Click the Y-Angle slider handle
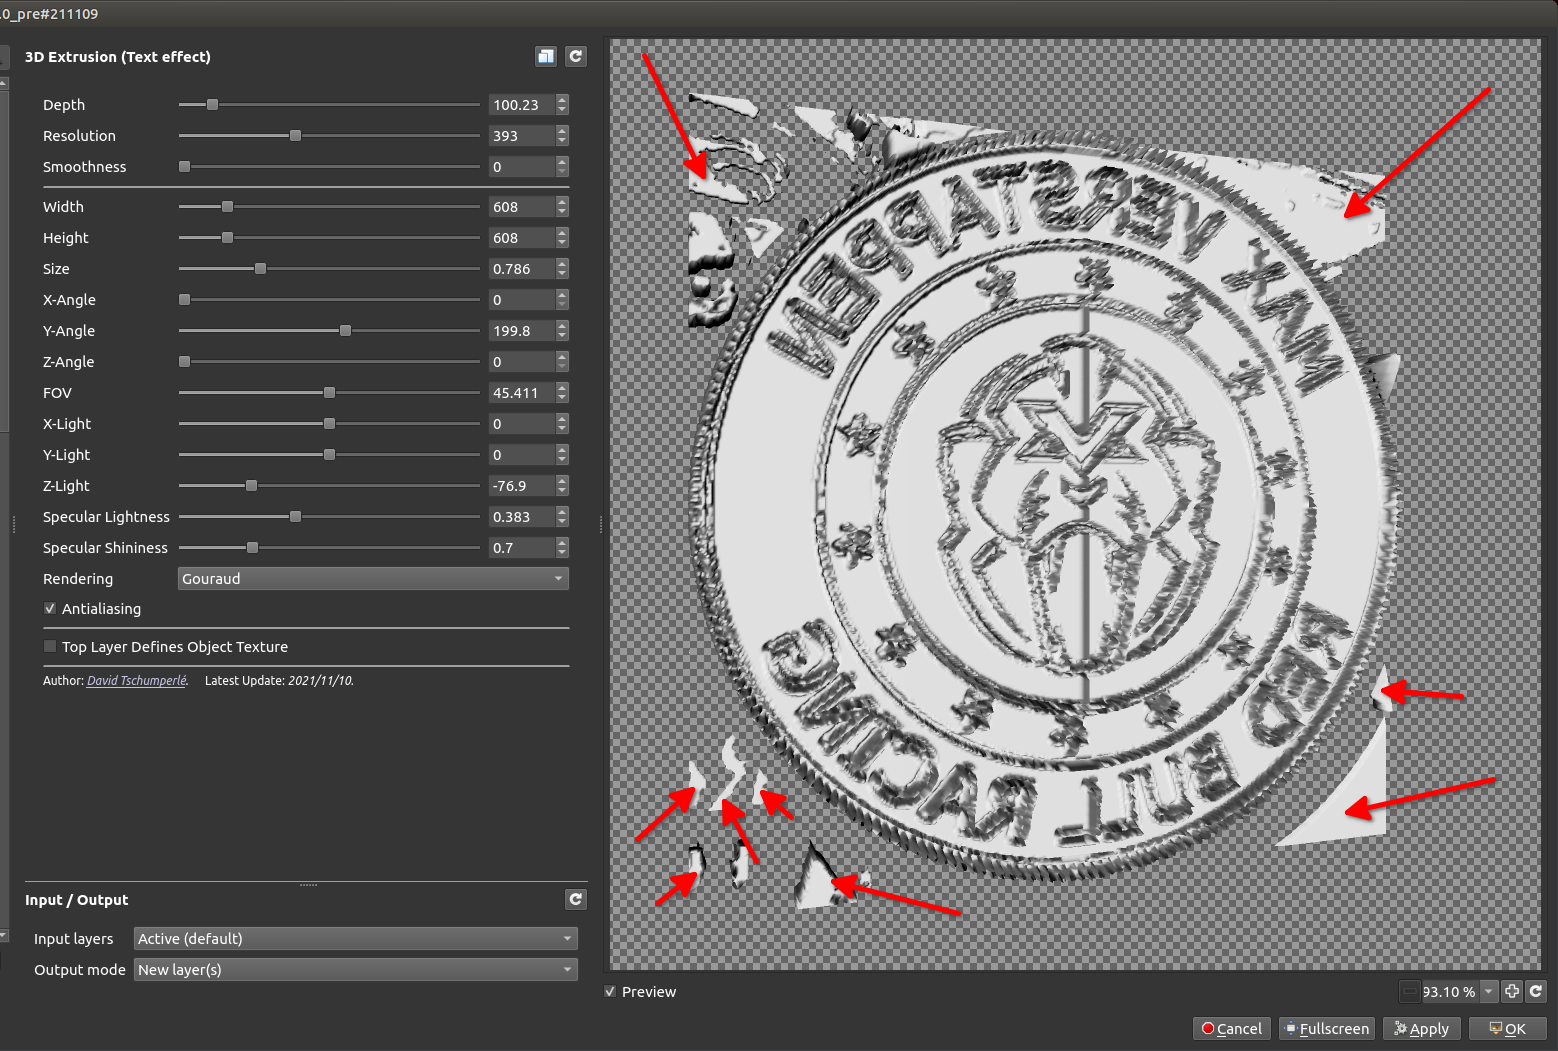This screenshot has height=1051, width=1558. [345, 331]
